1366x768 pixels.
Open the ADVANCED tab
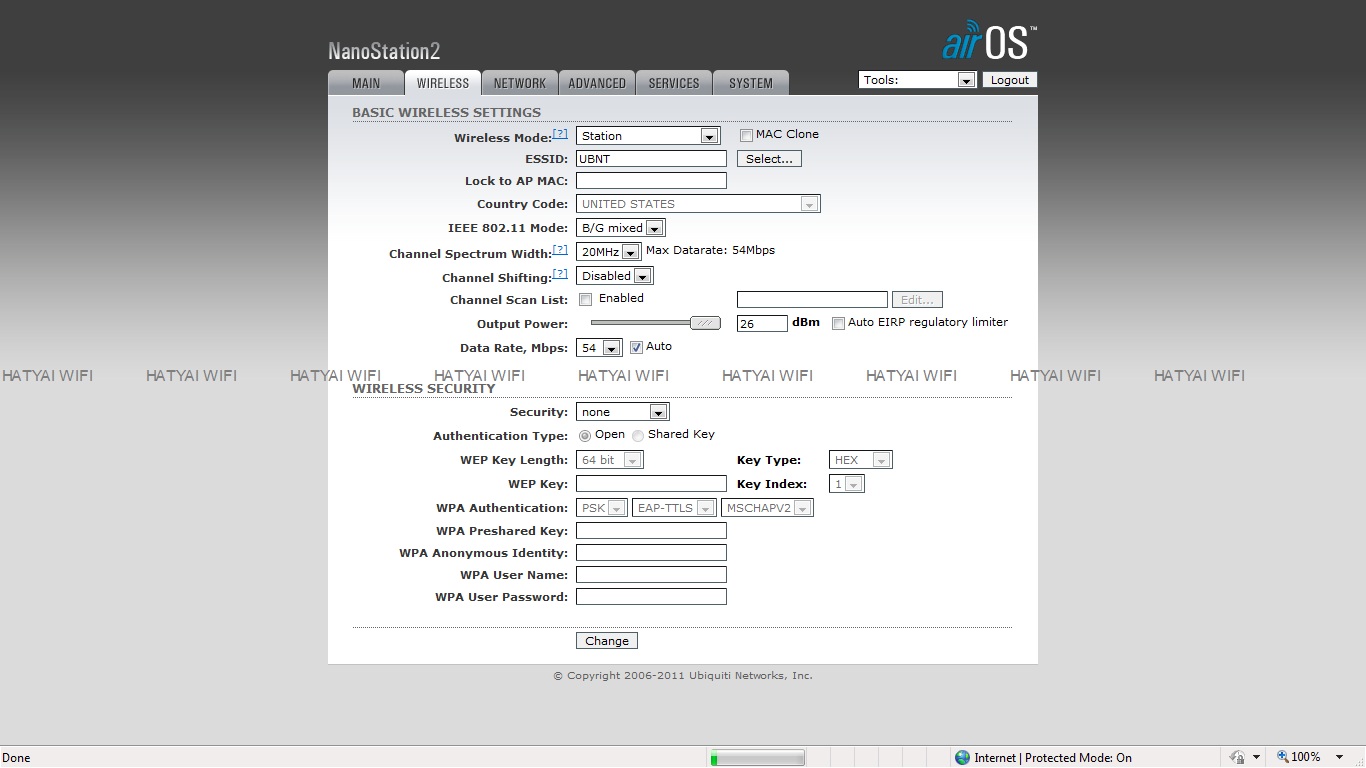(x=597, y=83)
